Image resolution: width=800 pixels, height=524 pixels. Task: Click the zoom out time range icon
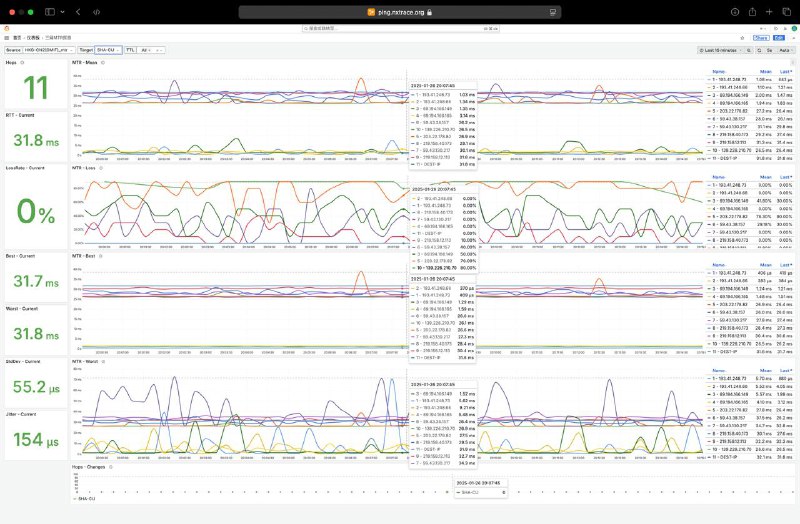(749, 50)
